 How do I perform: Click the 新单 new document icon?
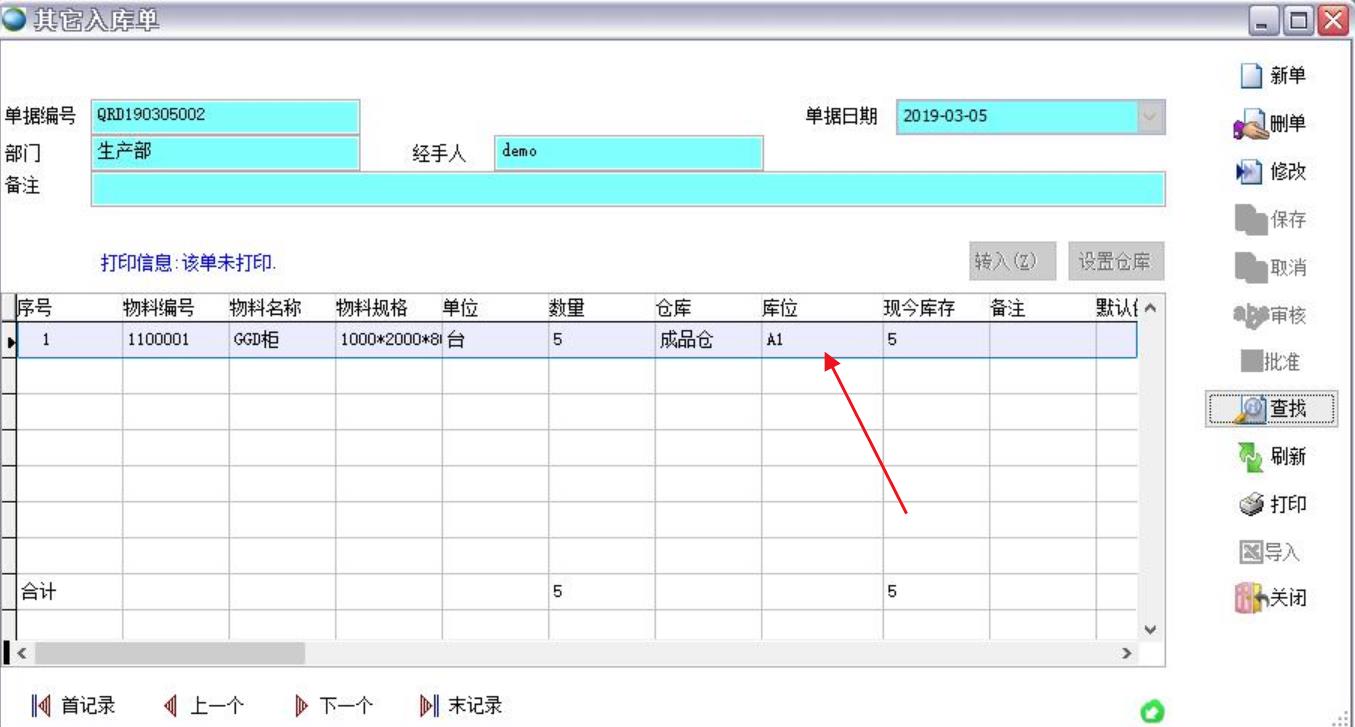[x=1252, y=76]
